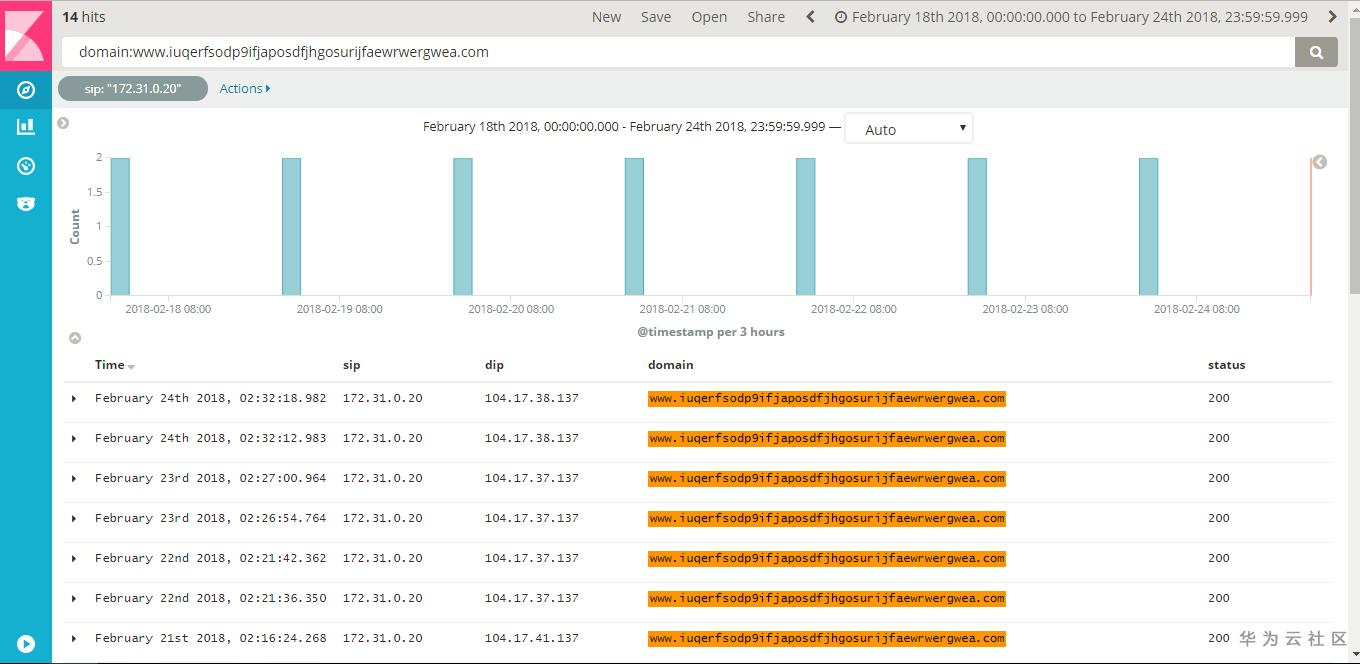Expand row February 22nd 02:21:36.350
This screenshot has height=664, width=1360.
tap(74, 599)
